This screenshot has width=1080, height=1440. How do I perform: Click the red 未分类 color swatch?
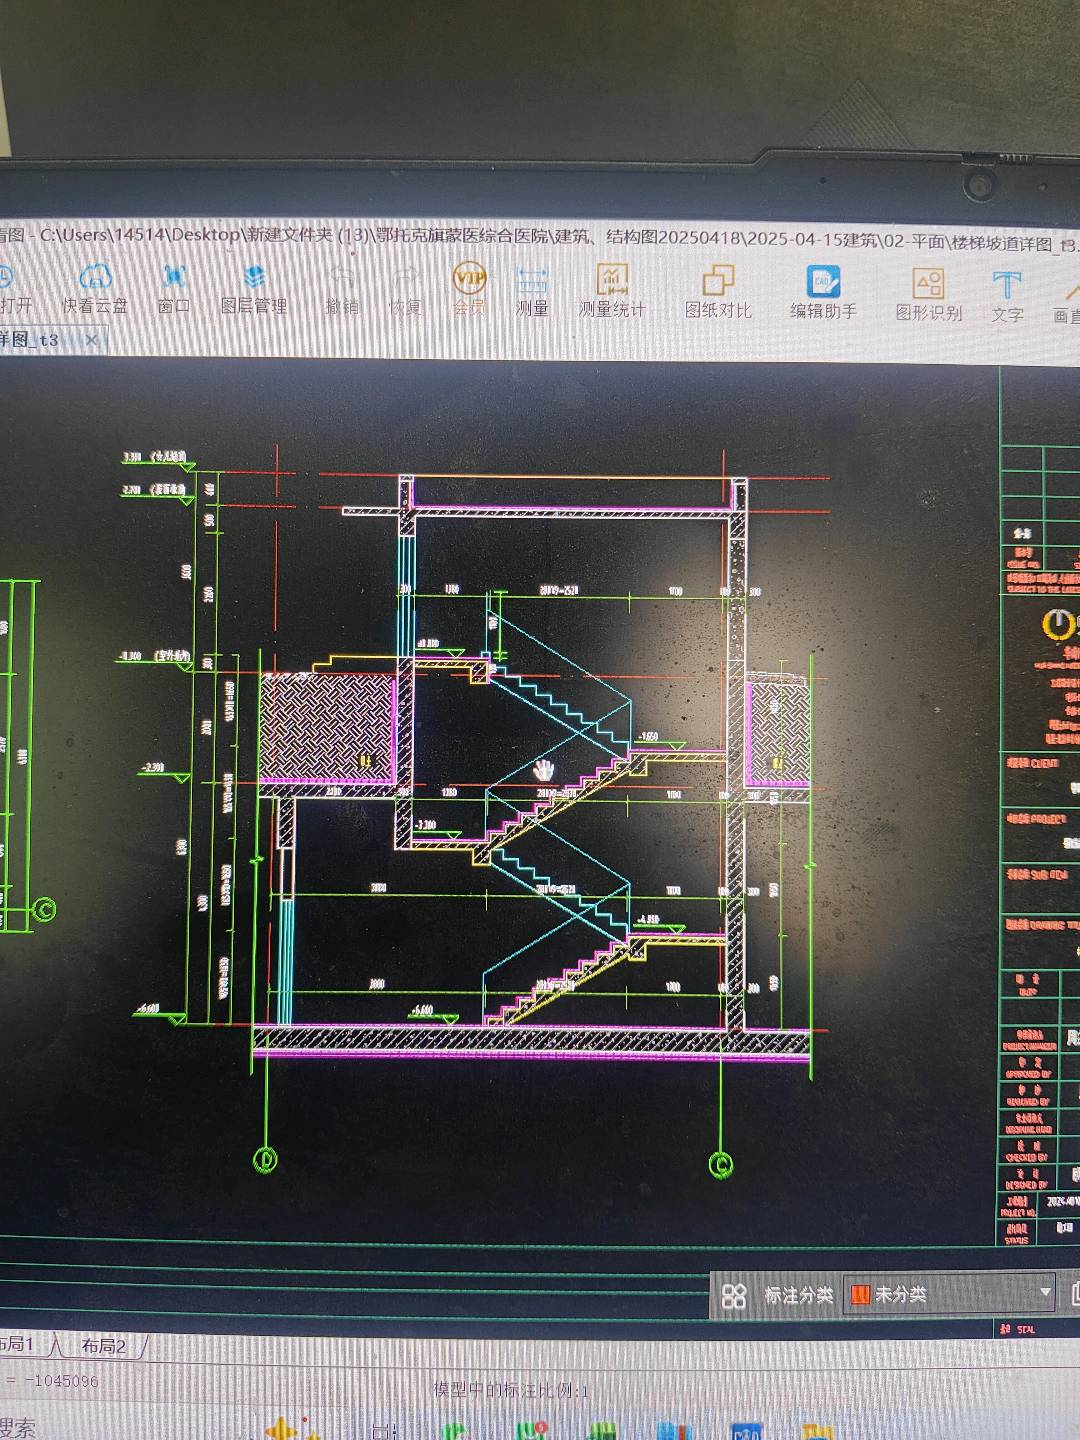point(860,1295)
